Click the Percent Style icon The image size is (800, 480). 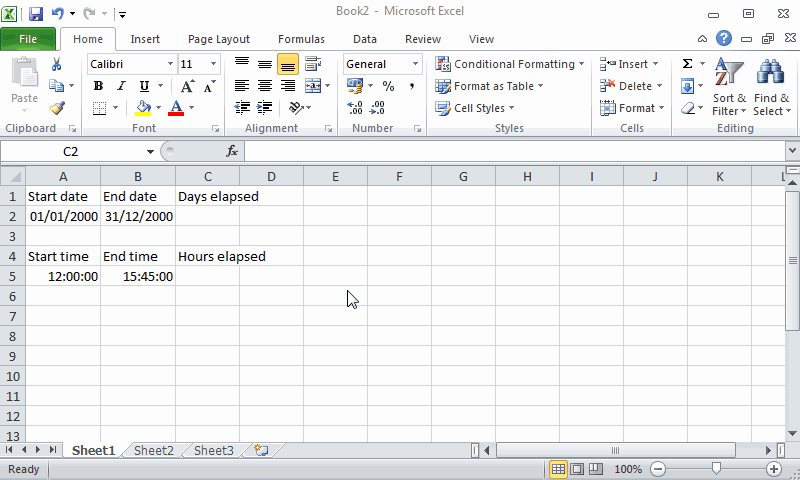pyautogui.click(x=388, y=86)
